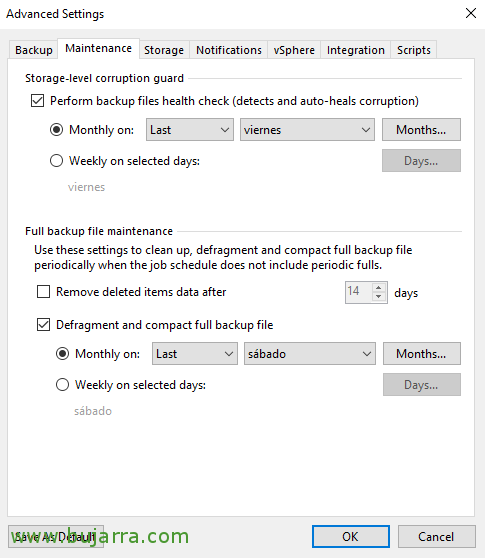Click Months button for health check
The height and width of the screenshot is (558, 485).
click(x=421, y=130)
